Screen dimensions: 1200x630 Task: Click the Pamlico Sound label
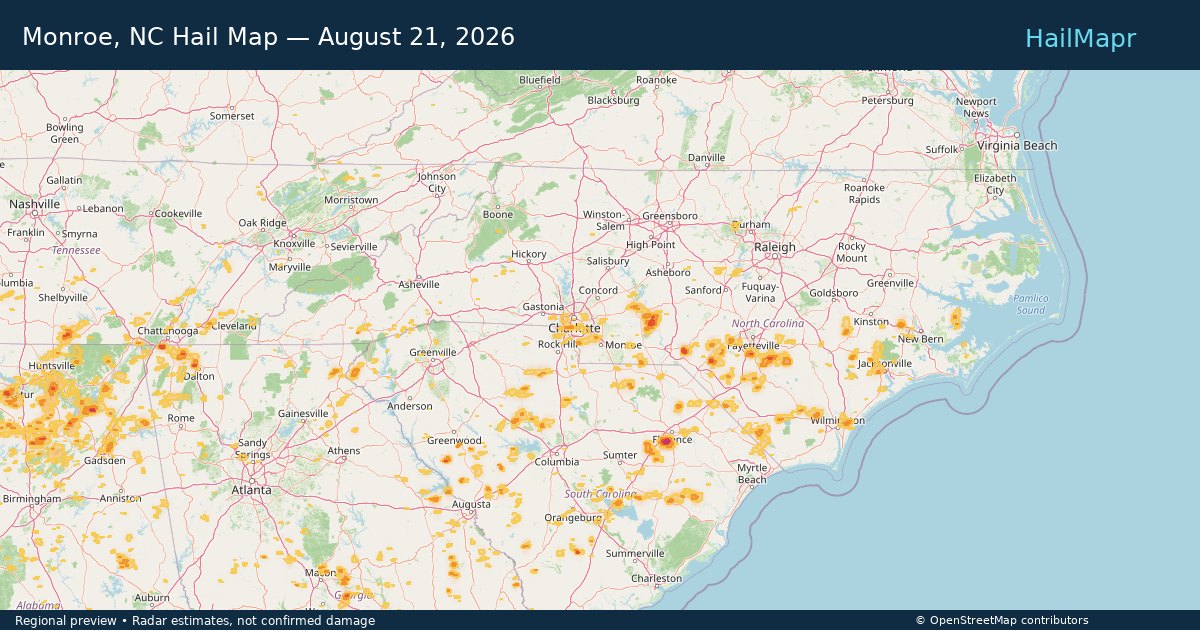pyautogui.click(x=1031, y=305)
